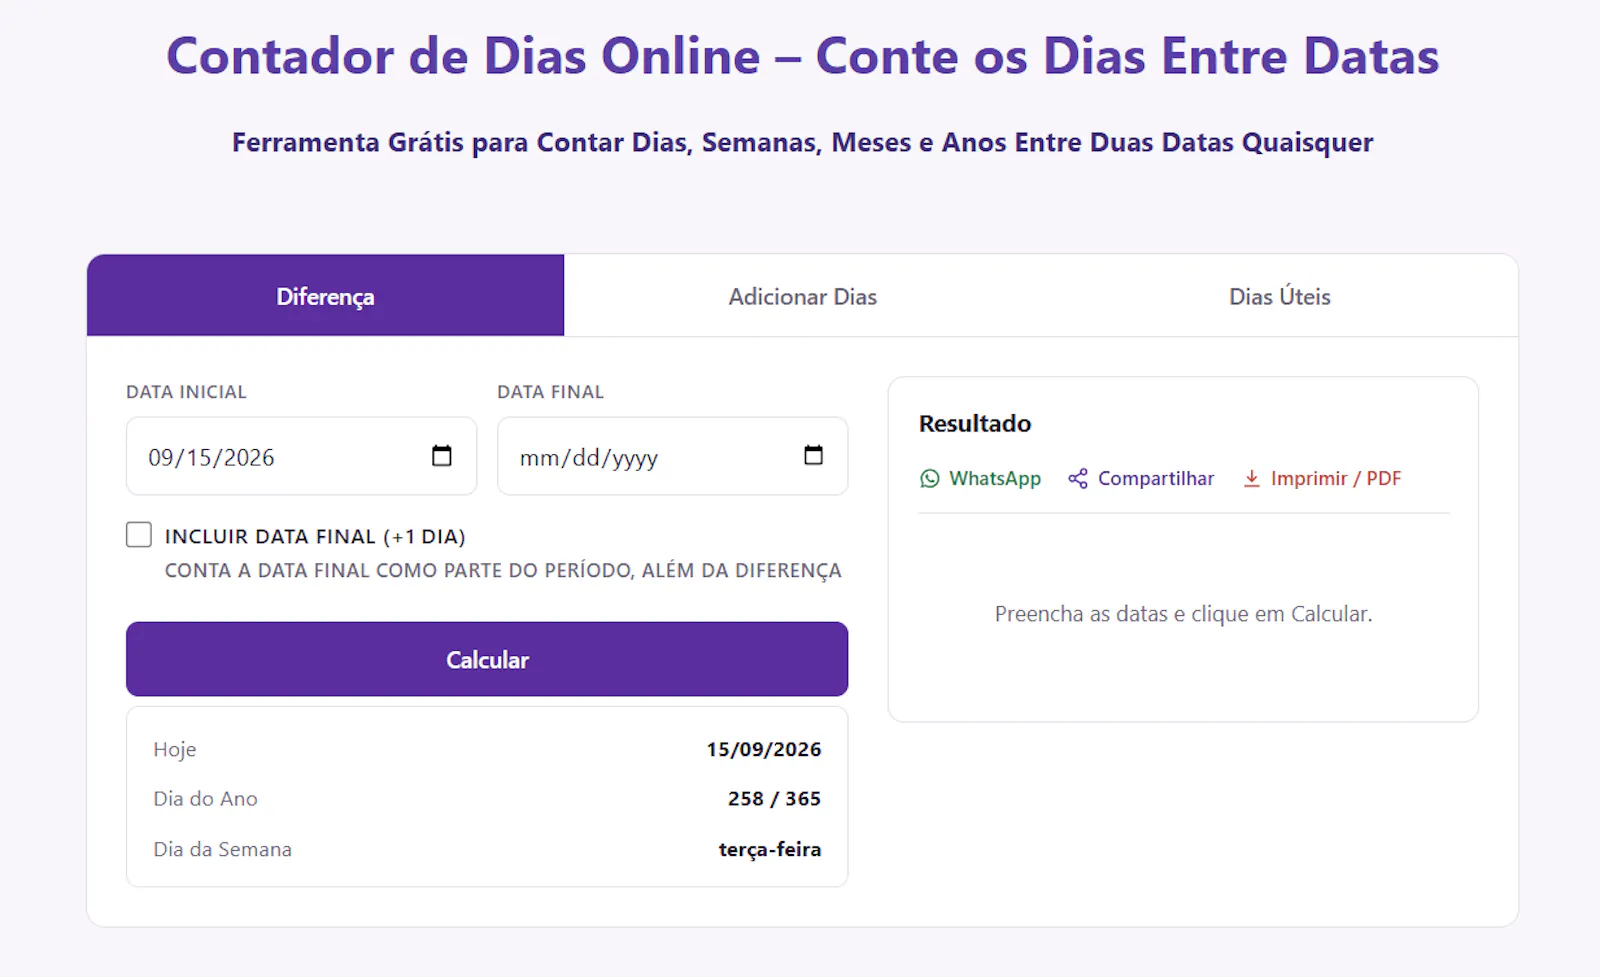Screen dimensions: 1600x977
Task: Open the Dias Úteis tab
Action: [1279, 296]
